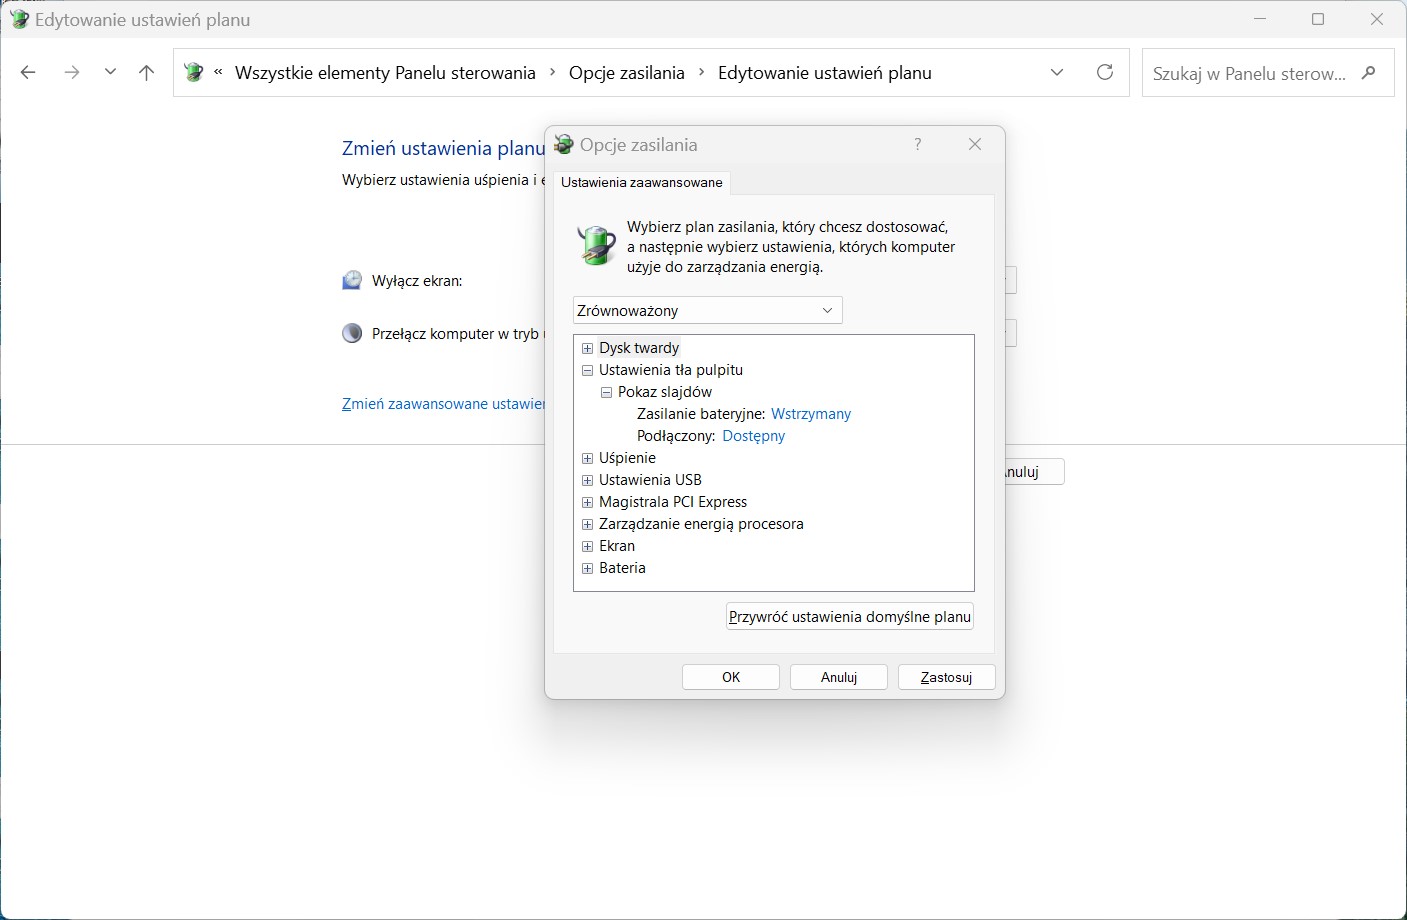Open Wszystkie elementy Panelu sterowania breadcrumb

pos(385,73)
